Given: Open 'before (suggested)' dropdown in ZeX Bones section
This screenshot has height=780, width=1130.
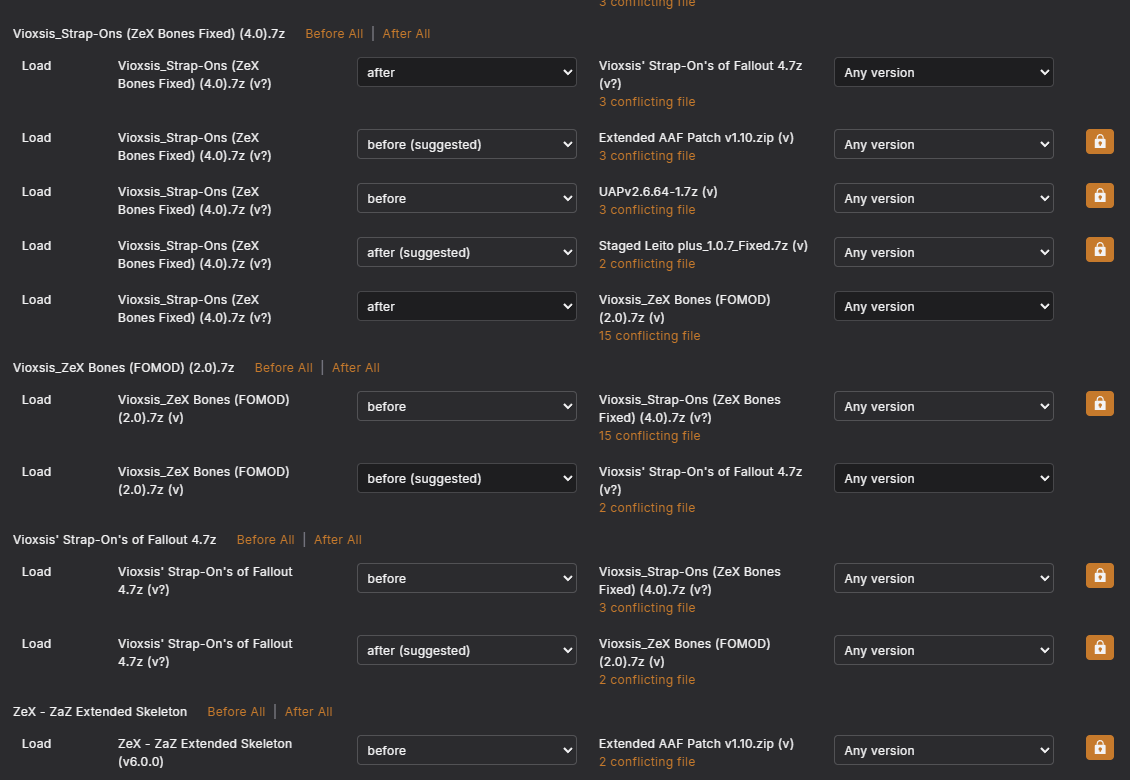Looking at the screenshot, I should [x=467, y=478].
